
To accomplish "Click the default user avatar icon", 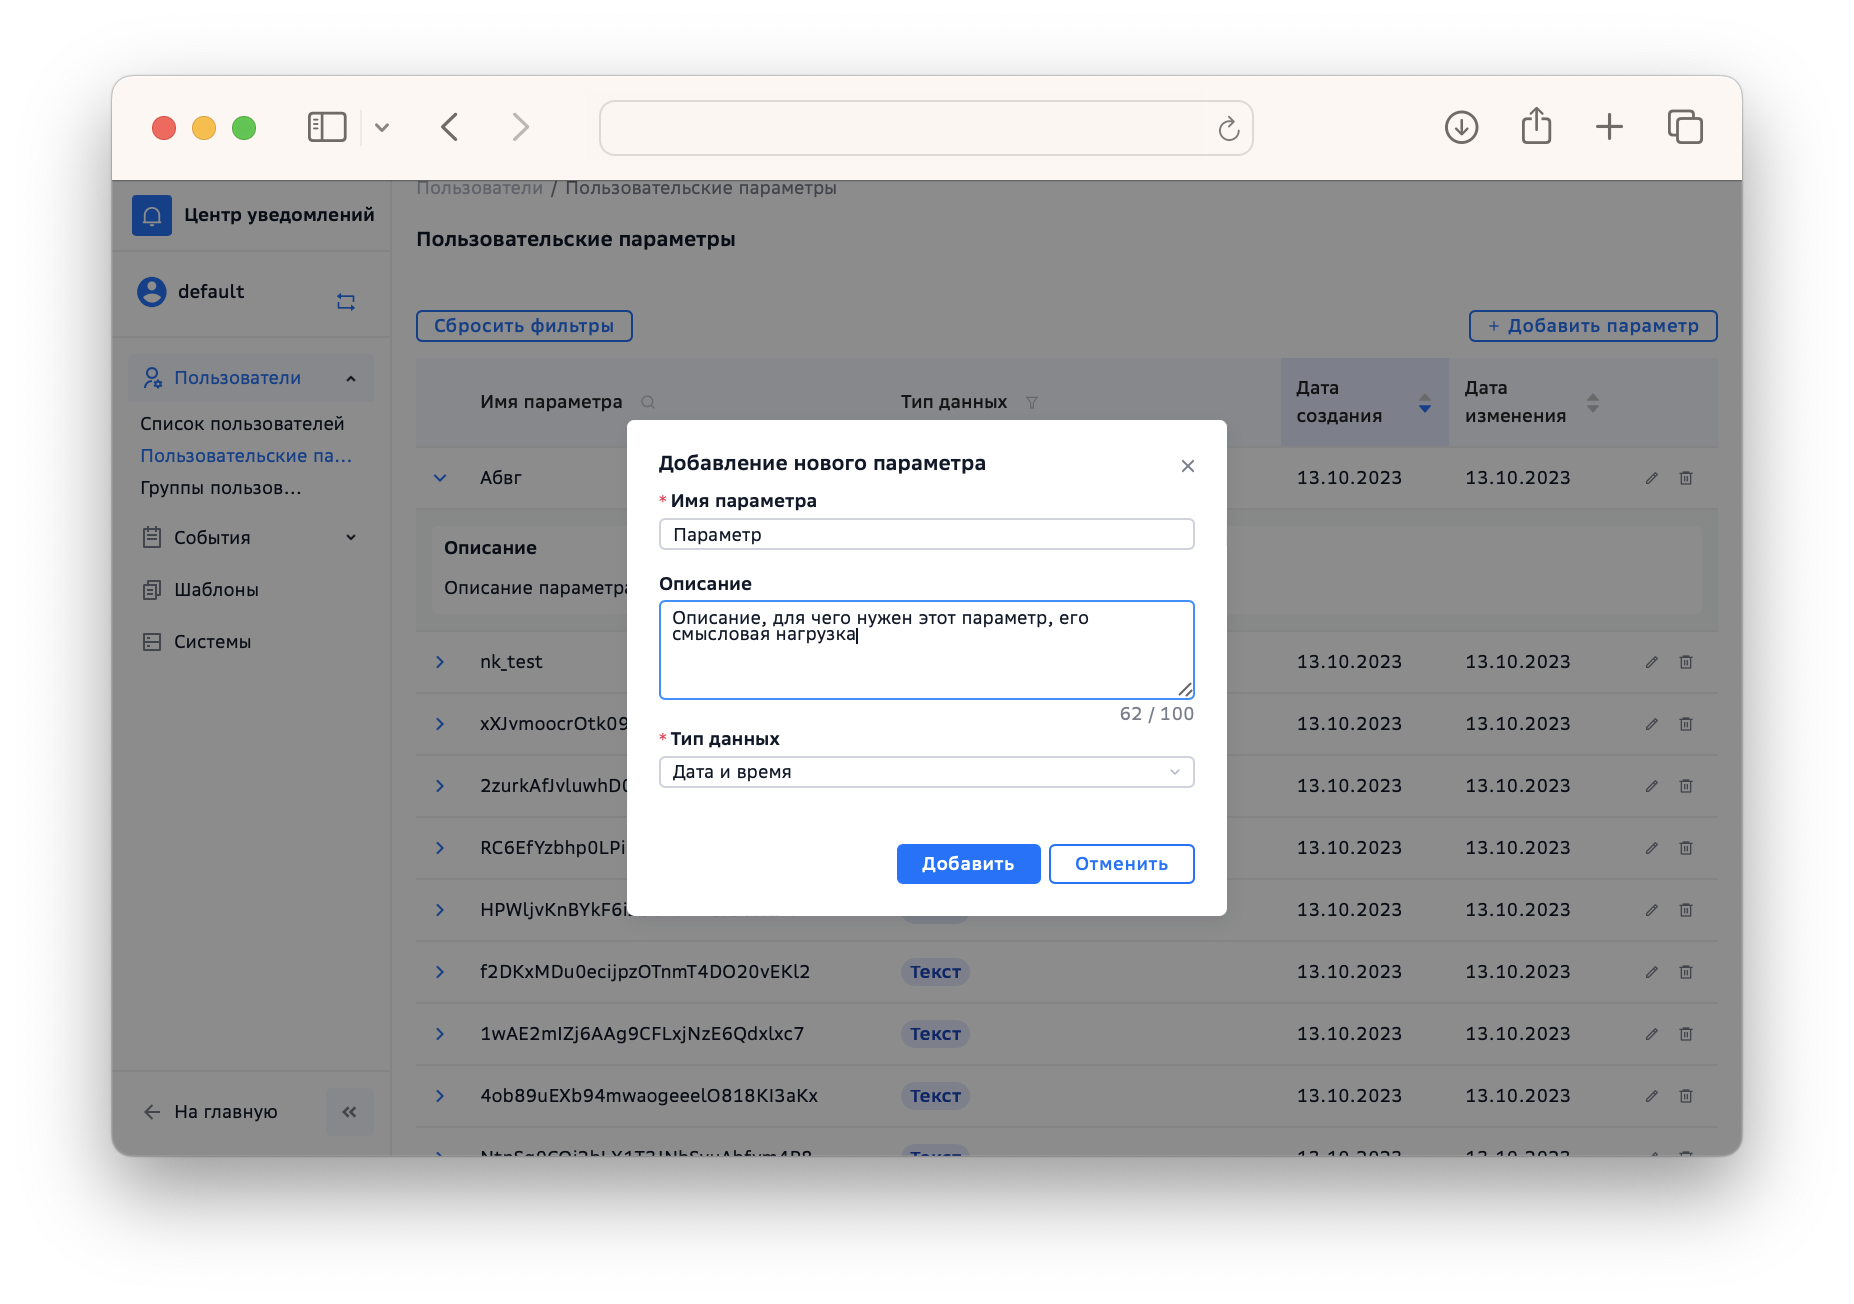I will tap(152, 292).
